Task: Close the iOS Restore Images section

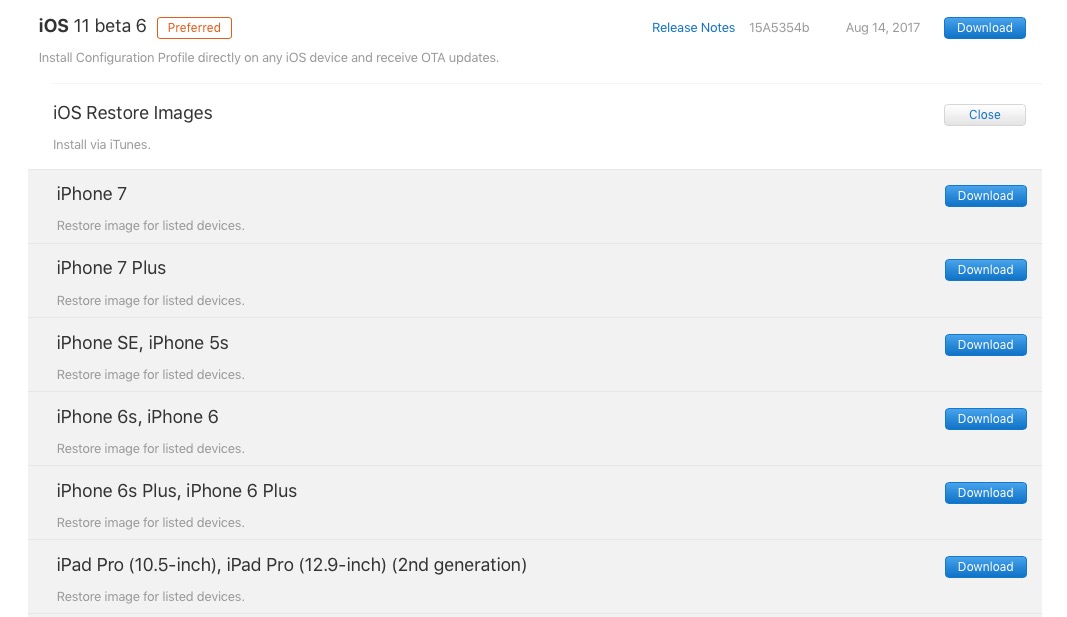Action: point(984,115)
